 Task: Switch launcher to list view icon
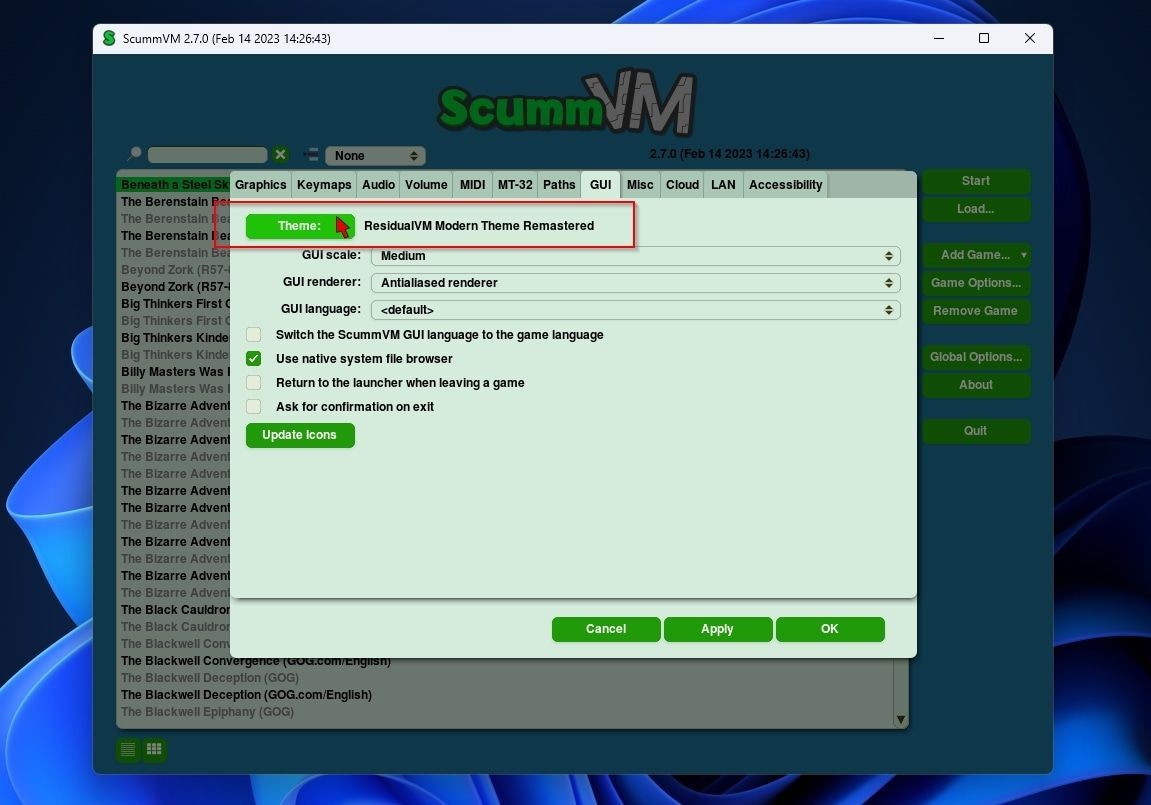128,749
